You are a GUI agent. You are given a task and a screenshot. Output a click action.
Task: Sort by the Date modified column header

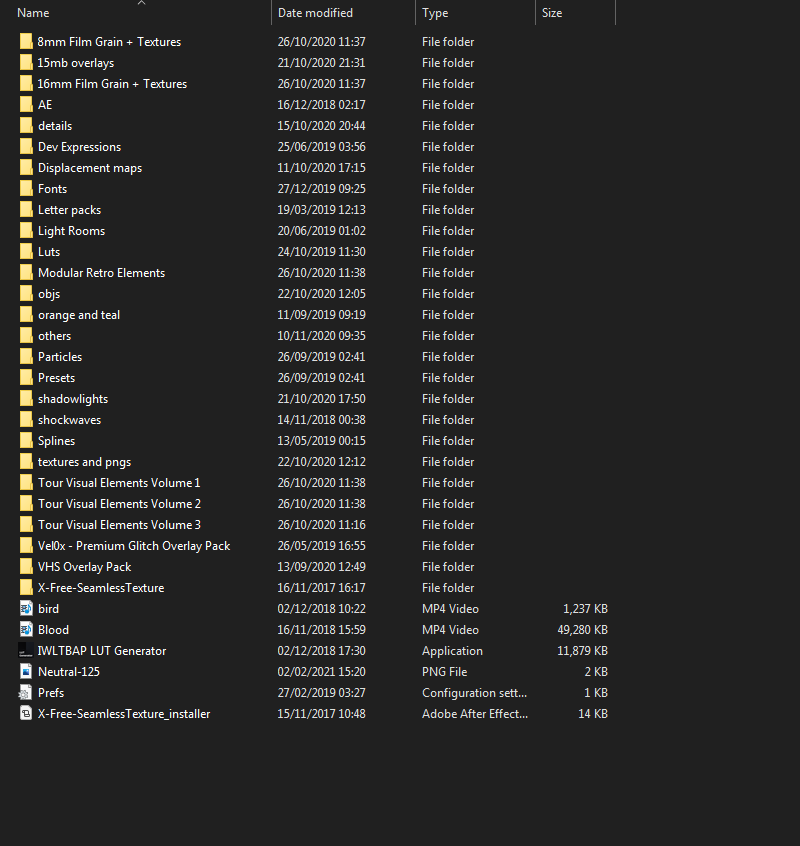tap(315, 13)
